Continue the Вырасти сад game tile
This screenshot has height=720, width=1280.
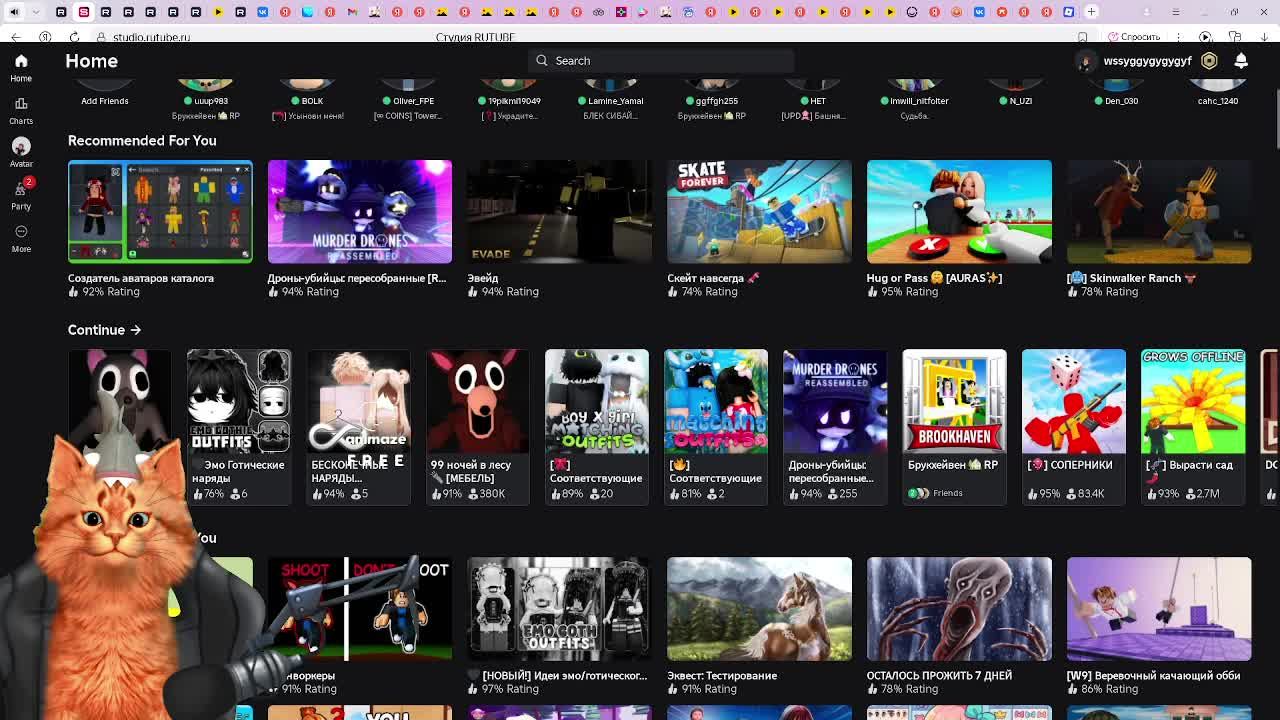point(1193,426)
